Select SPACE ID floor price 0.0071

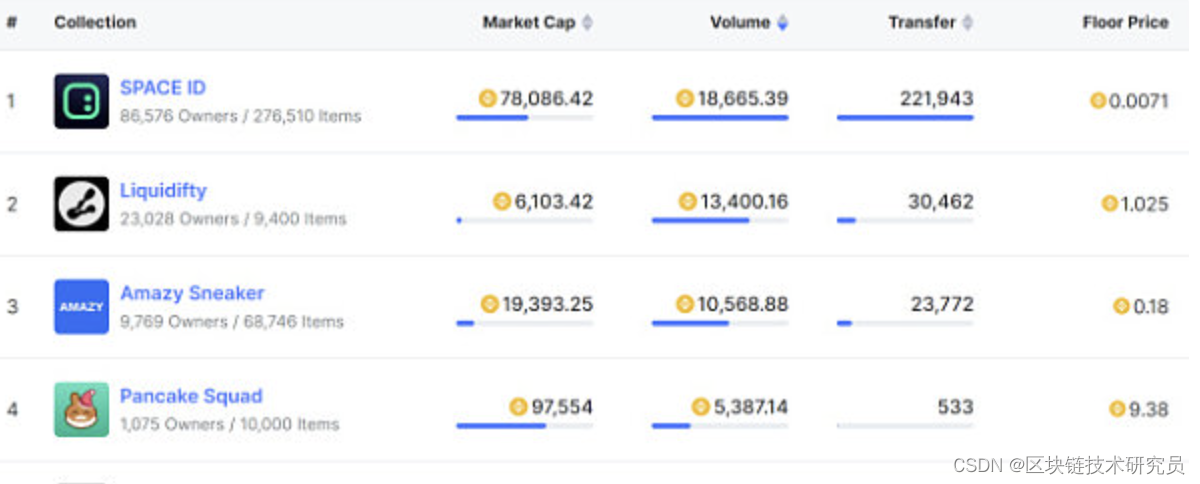pos(1138,100)
